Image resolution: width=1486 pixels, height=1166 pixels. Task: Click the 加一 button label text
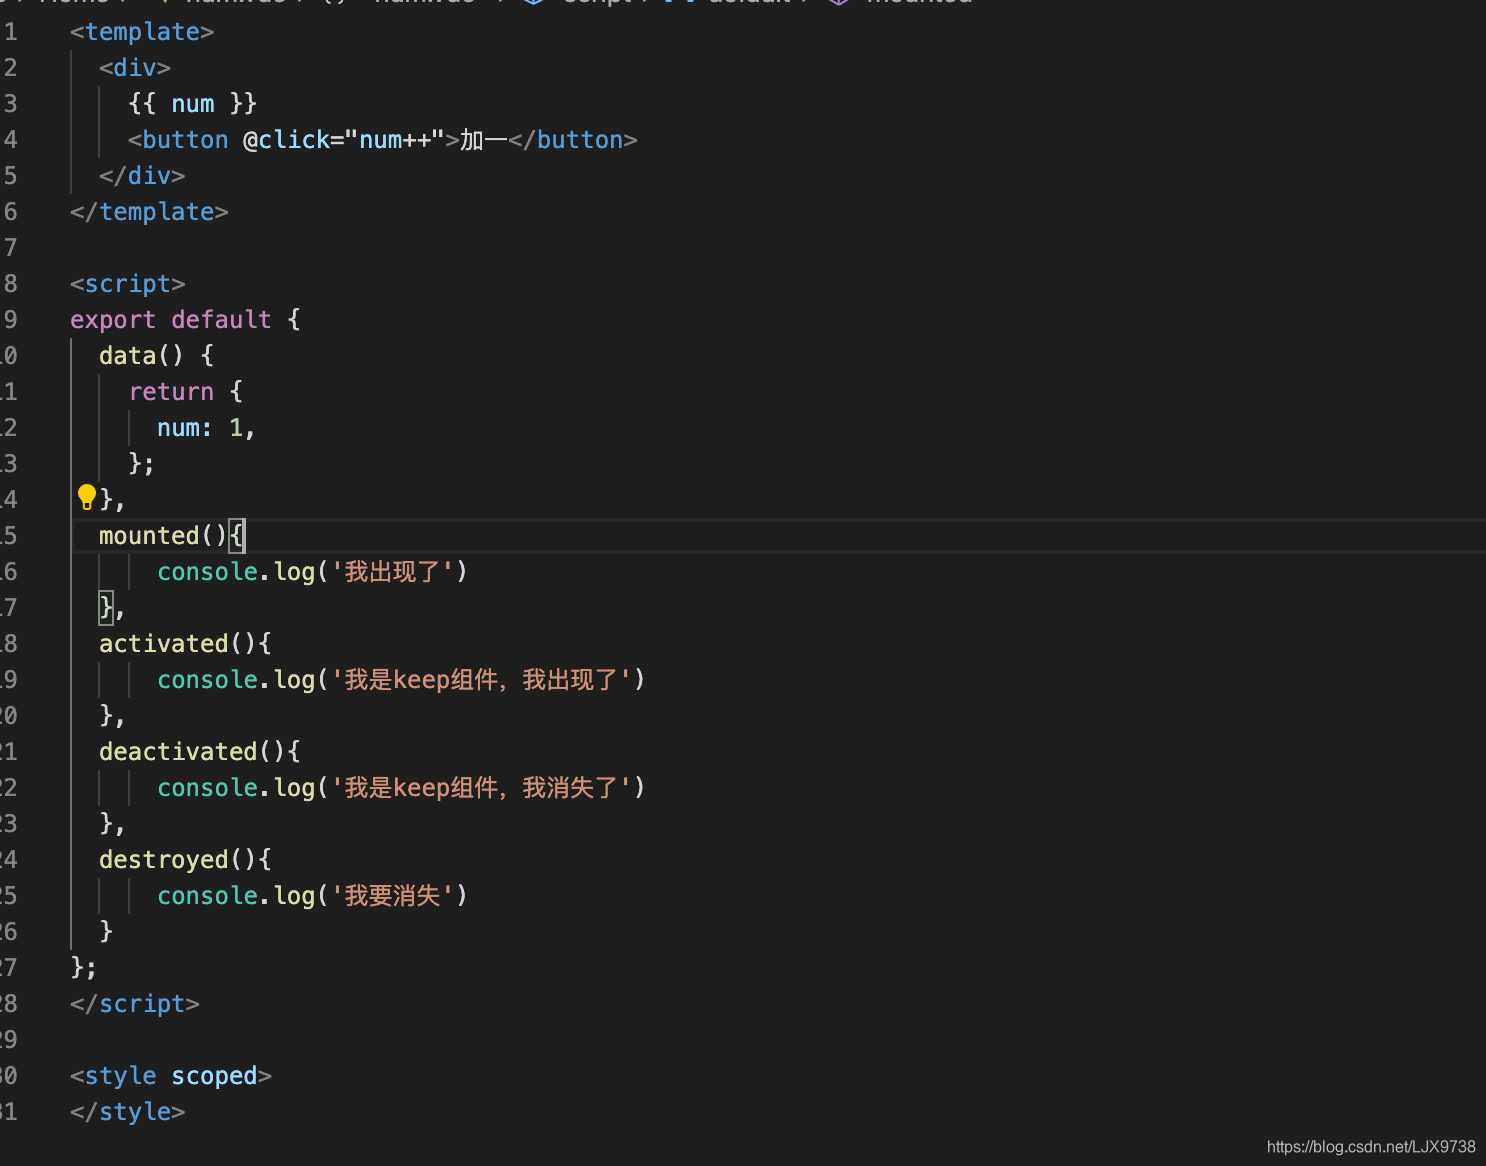(484, 140)
